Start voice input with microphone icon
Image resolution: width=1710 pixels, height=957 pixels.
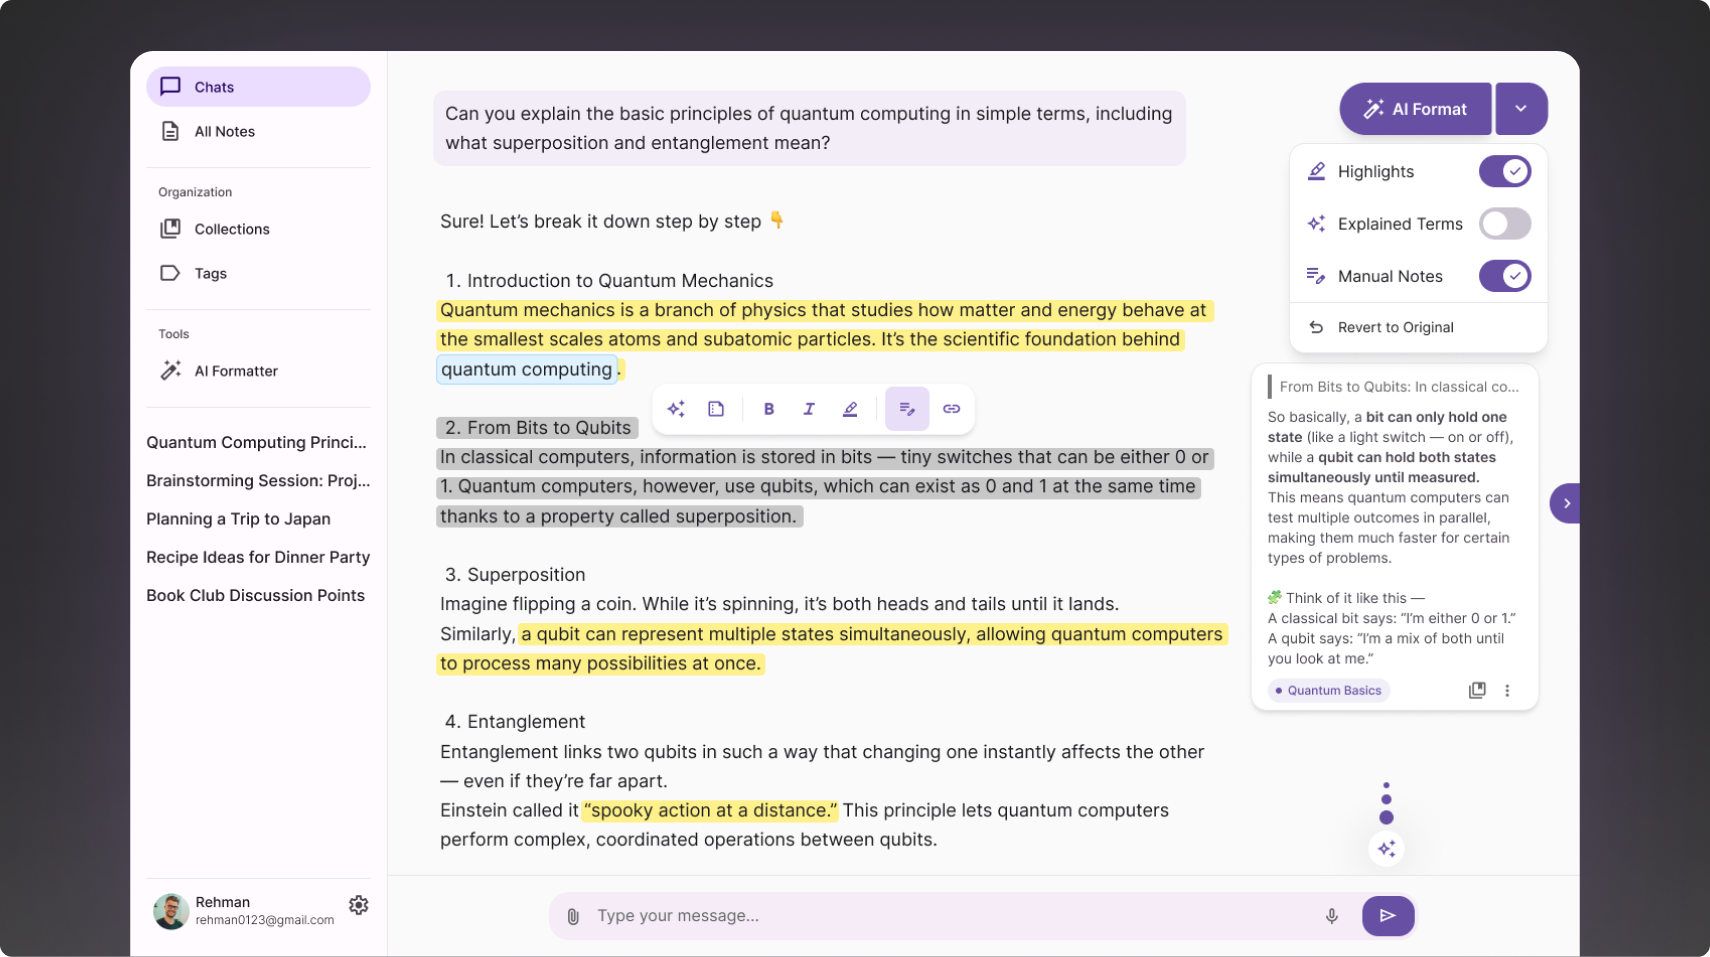click(x=1332, y=916)
